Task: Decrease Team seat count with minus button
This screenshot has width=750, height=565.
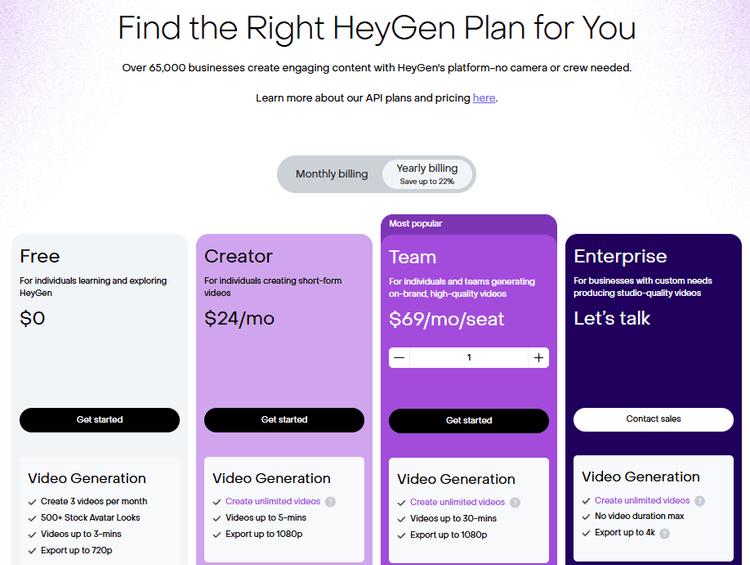Action: click(x=399, y=357)
